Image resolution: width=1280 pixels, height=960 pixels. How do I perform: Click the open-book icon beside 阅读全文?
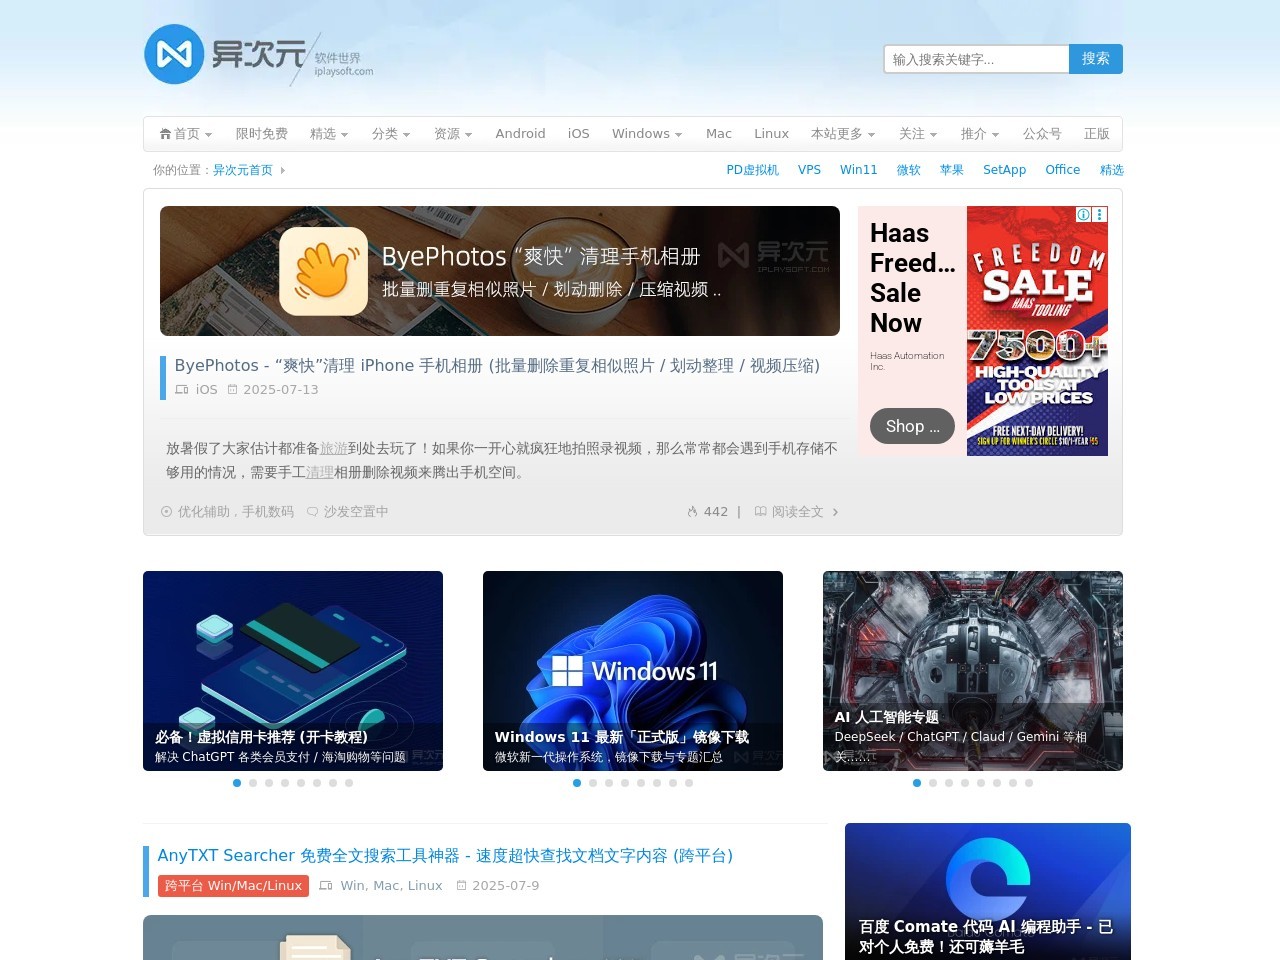point(761,511)
